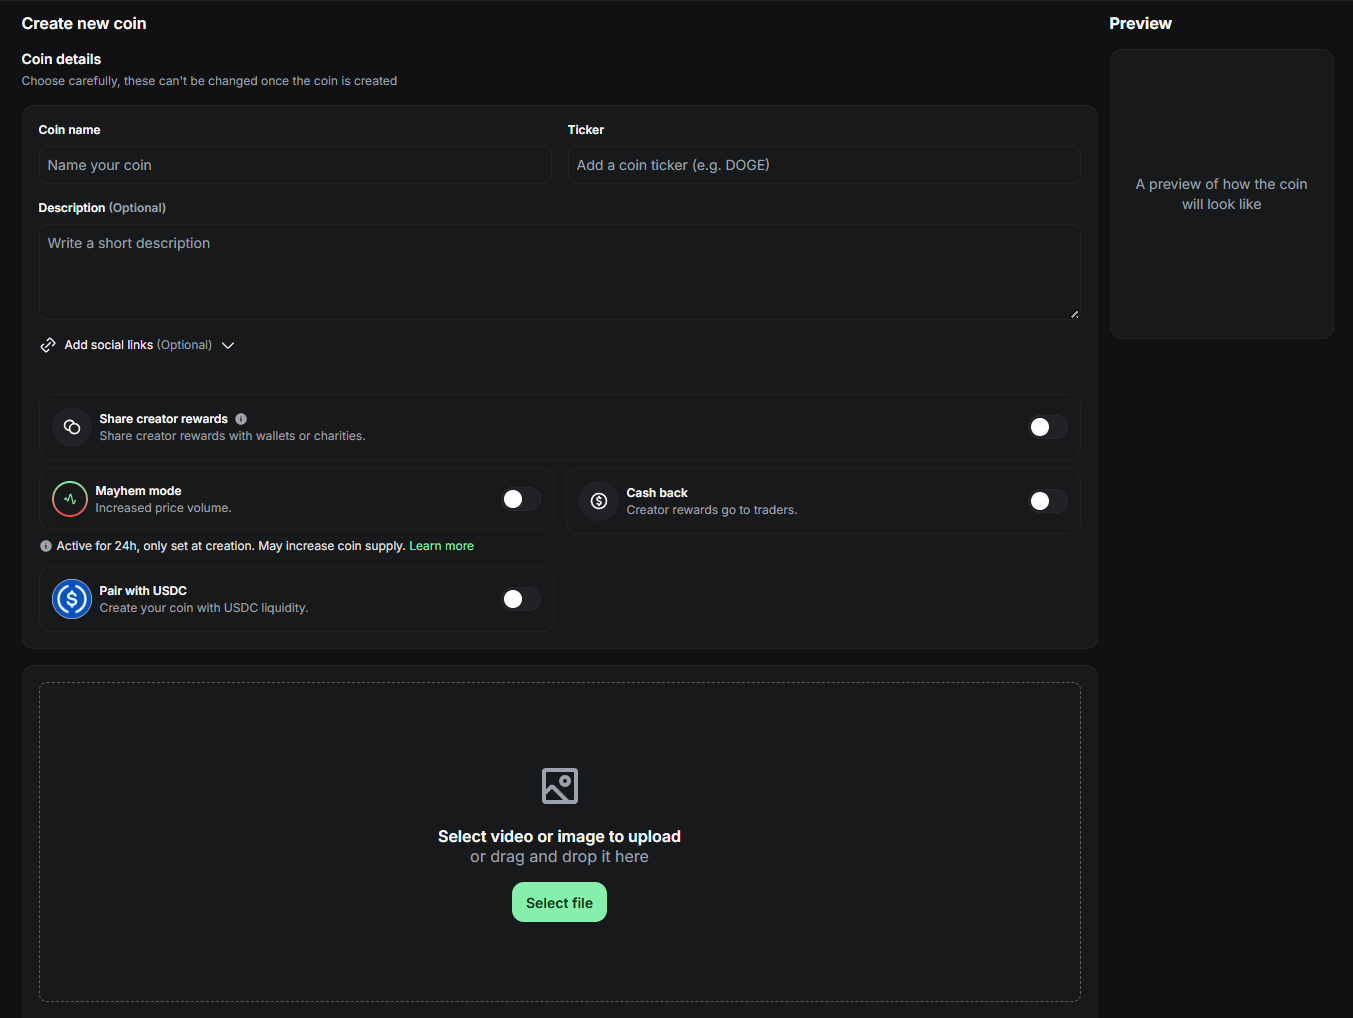Toggle the Cash back switch

1048,501
